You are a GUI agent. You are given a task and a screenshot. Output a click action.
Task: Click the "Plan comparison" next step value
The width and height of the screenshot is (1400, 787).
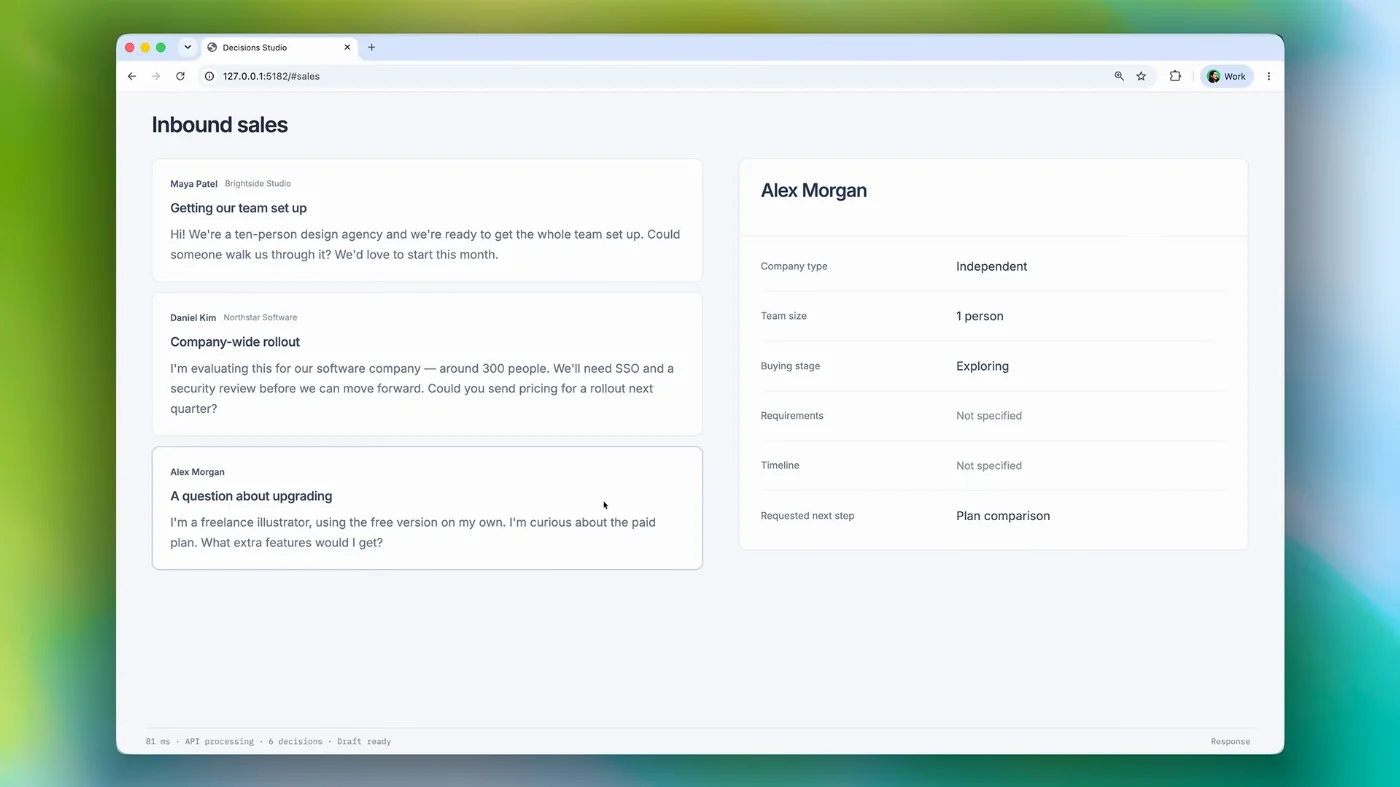click(x=1003, y=516)
